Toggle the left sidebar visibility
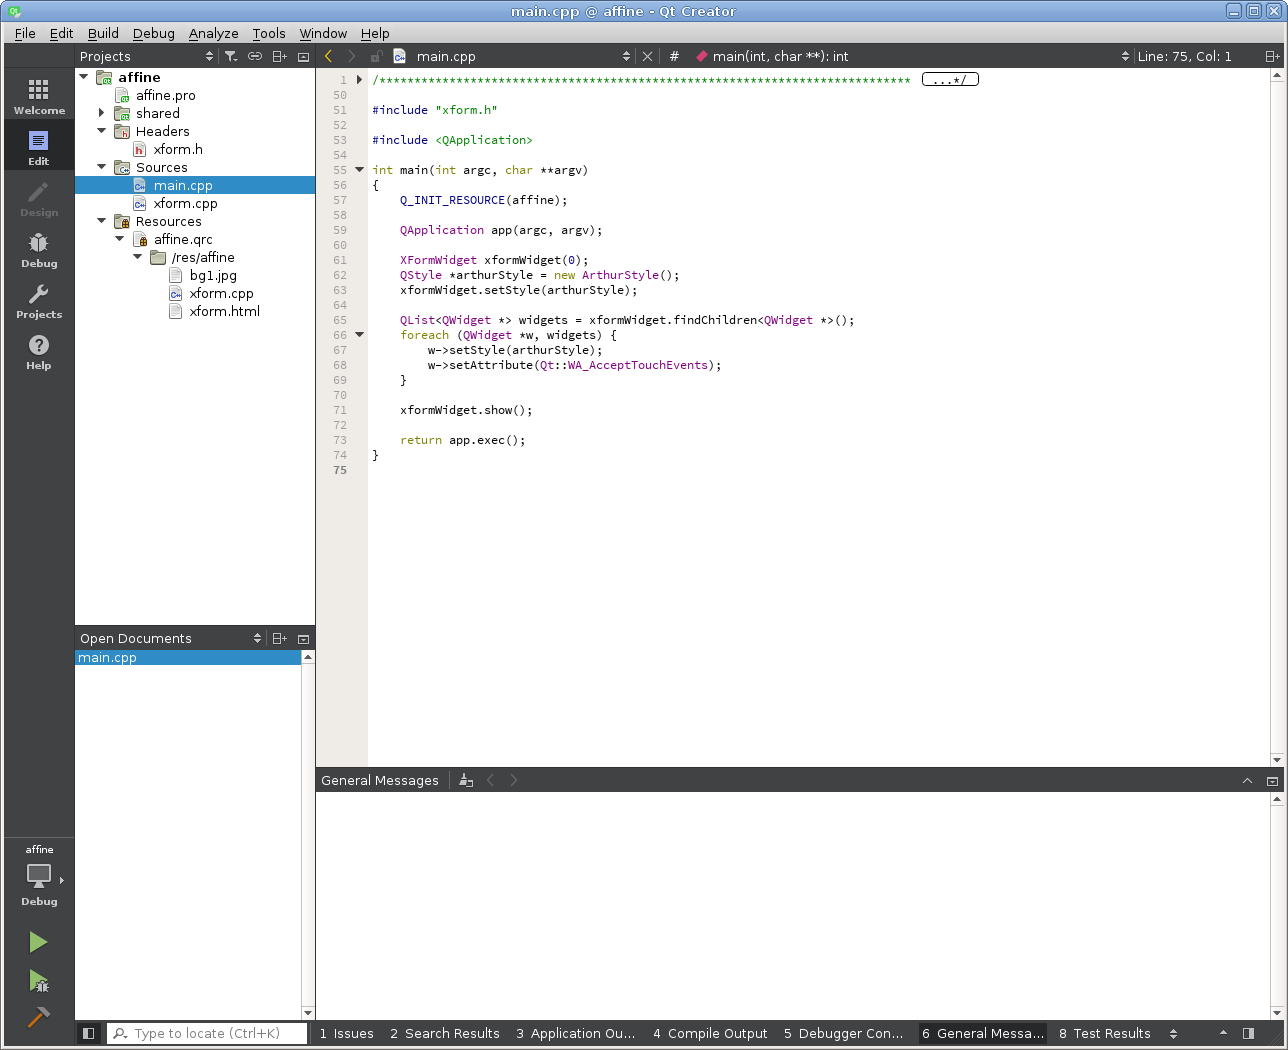Viewport: 1288px width, 1050px height. (x=88, y=1033)
